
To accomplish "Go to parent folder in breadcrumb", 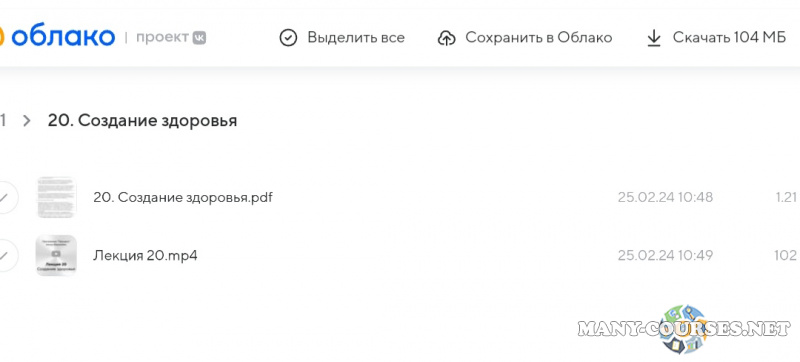I will 3,121.
